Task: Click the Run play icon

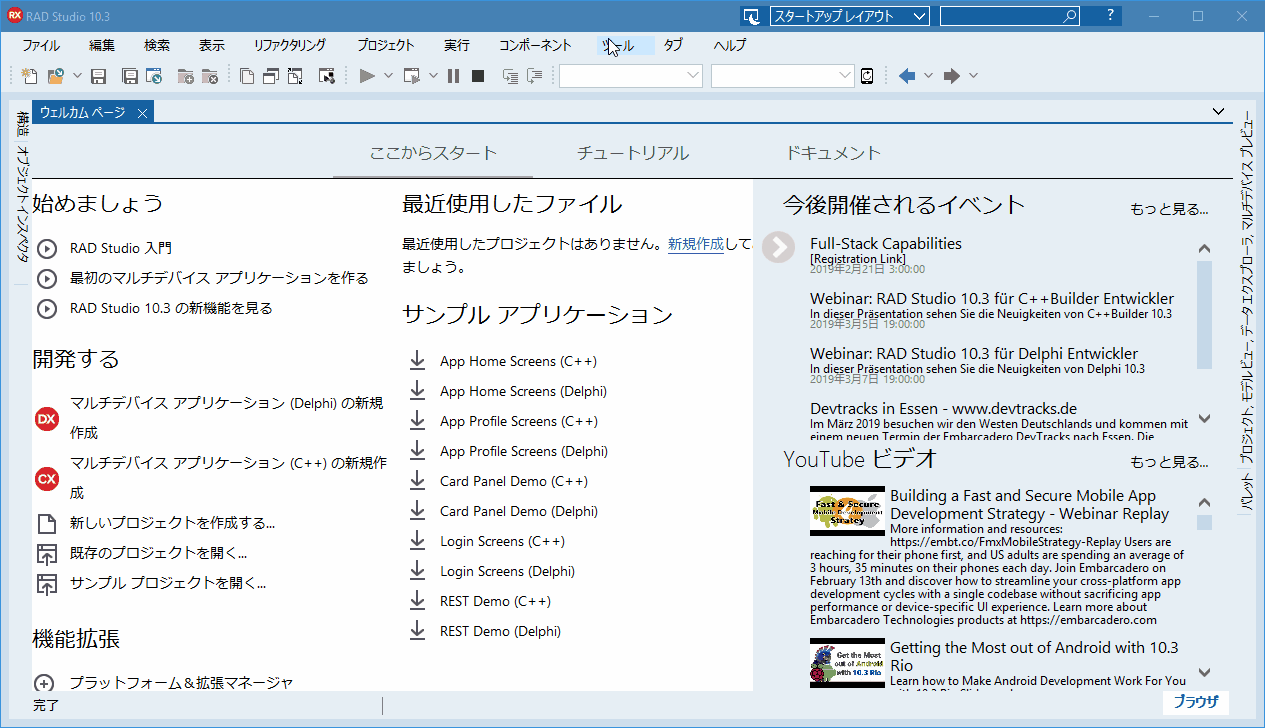Action: pyautogui.click(x=367, y=76)
